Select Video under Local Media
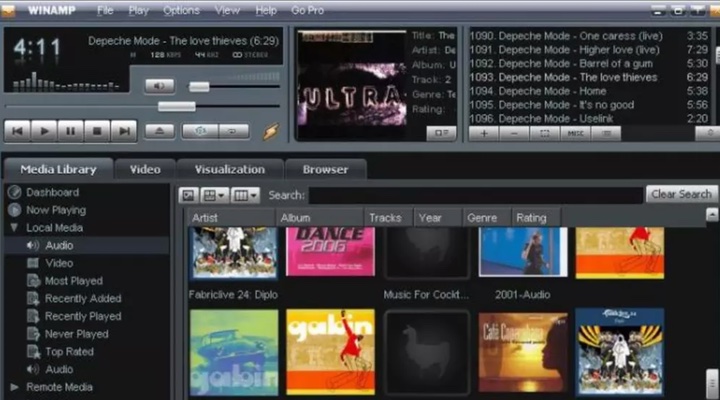This screenshot has height=400, width=720. coord(59,263)
